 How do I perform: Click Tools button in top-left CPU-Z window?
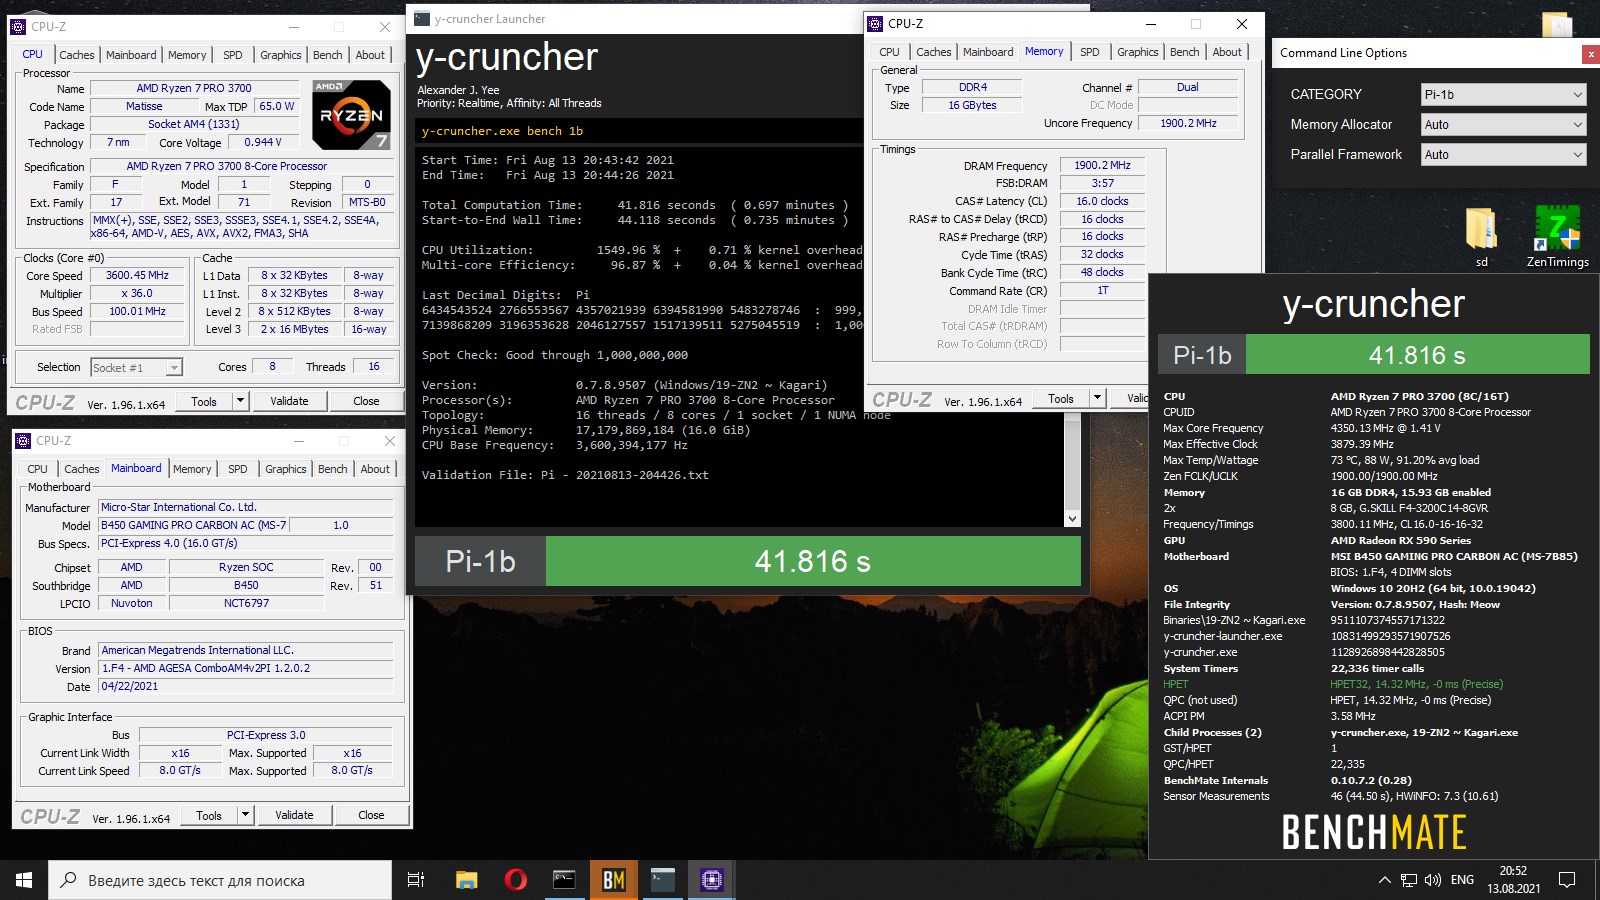[204, 401]
